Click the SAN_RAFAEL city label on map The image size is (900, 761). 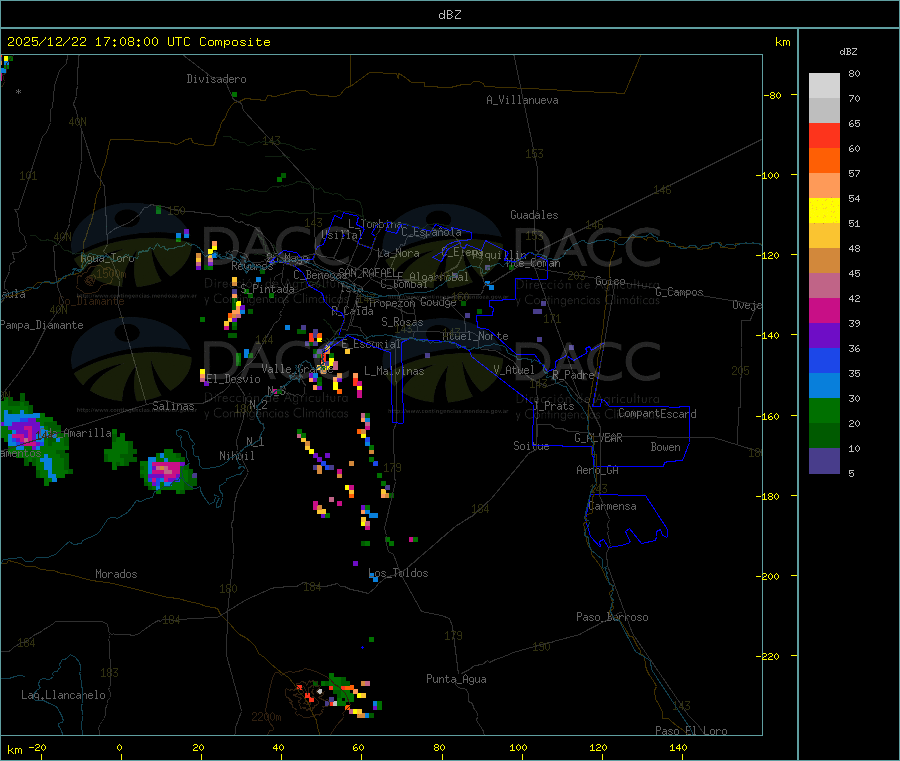366,272
